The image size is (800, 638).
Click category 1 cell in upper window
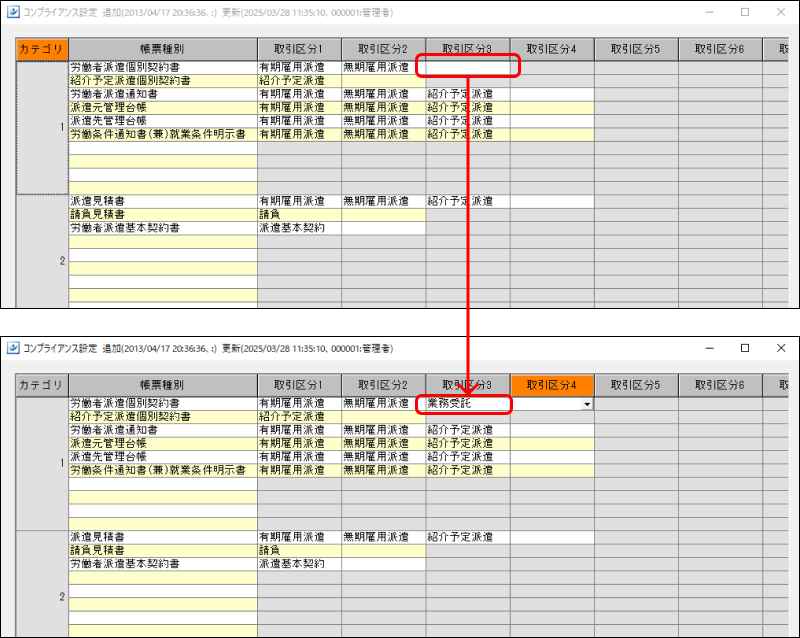tap(42, 128)
